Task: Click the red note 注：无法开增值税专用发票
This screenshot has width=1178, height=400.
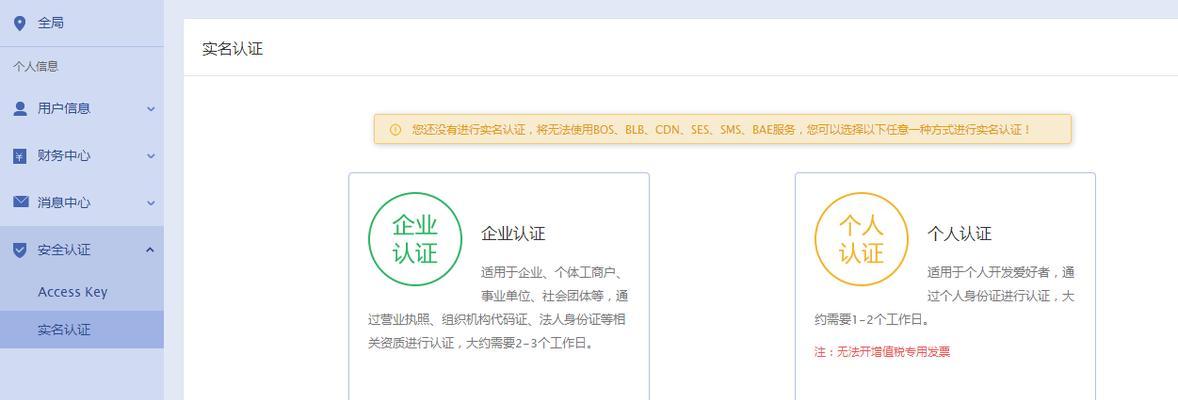Action: pos(882,351)
